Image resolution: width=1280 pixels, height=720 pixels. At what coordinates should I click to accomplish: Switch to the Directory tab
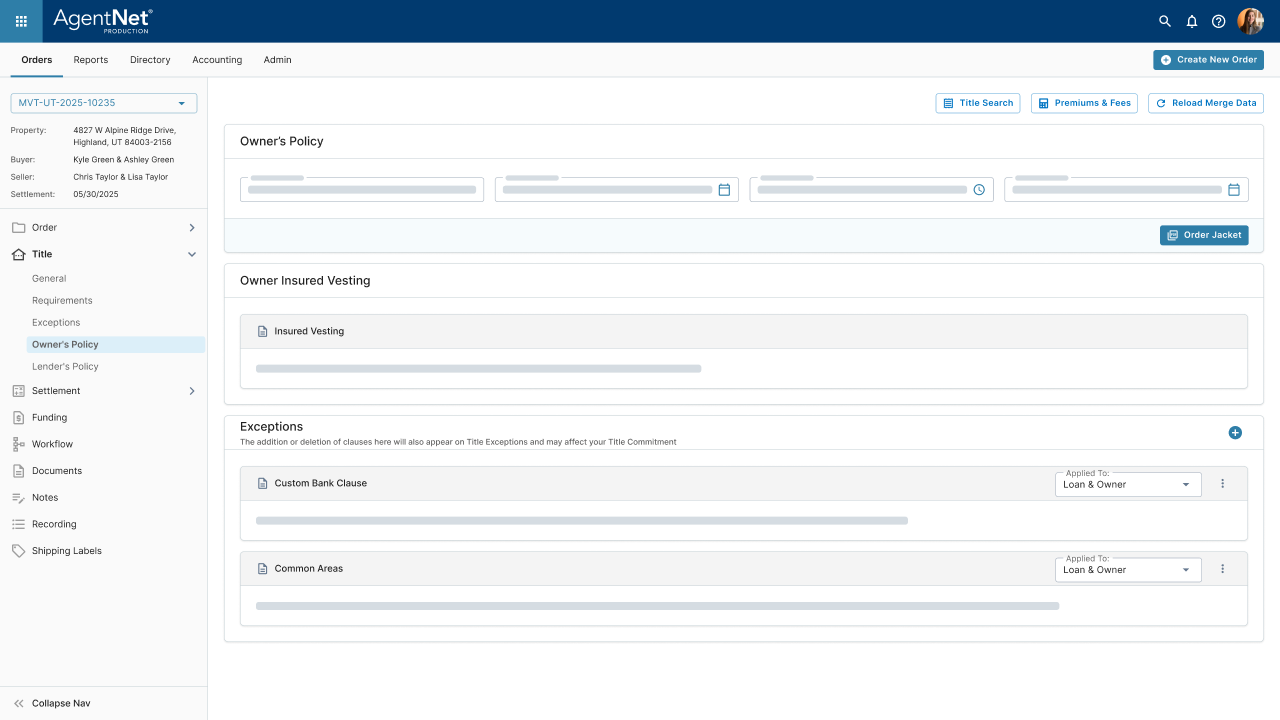(150, 60)
